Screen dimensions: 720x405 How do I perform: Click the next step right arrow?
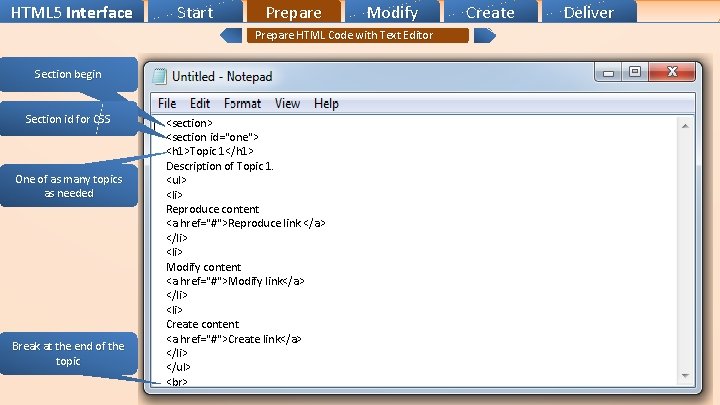(485, 35)
